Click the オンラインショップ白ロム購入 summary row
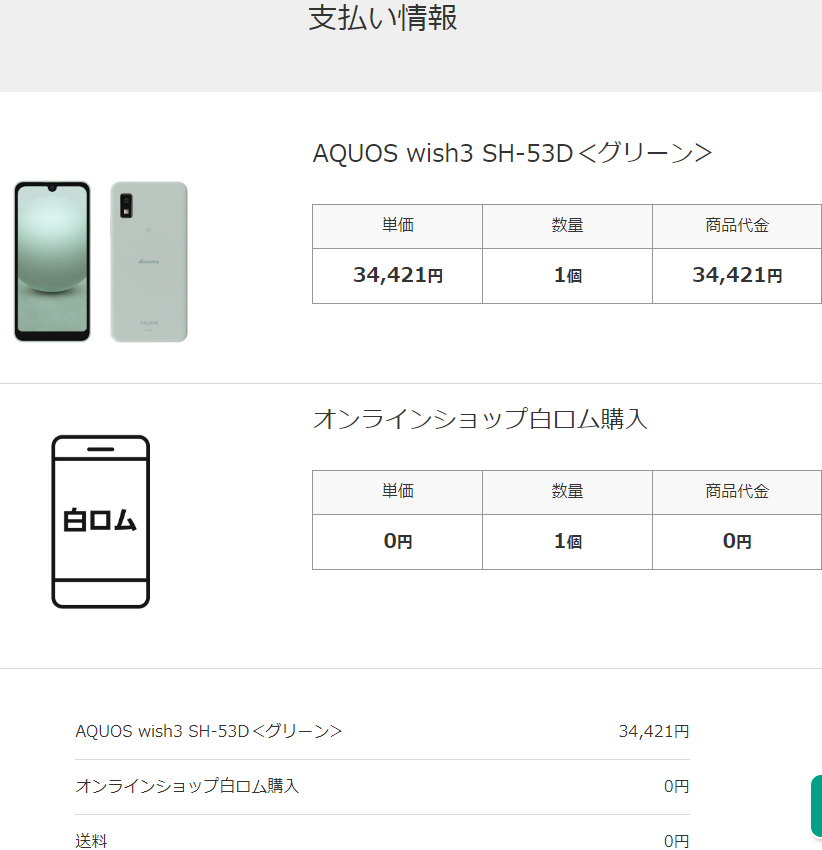Image resolution: width=822 pixels, height=850 pixels. click(x=382, y=787)
